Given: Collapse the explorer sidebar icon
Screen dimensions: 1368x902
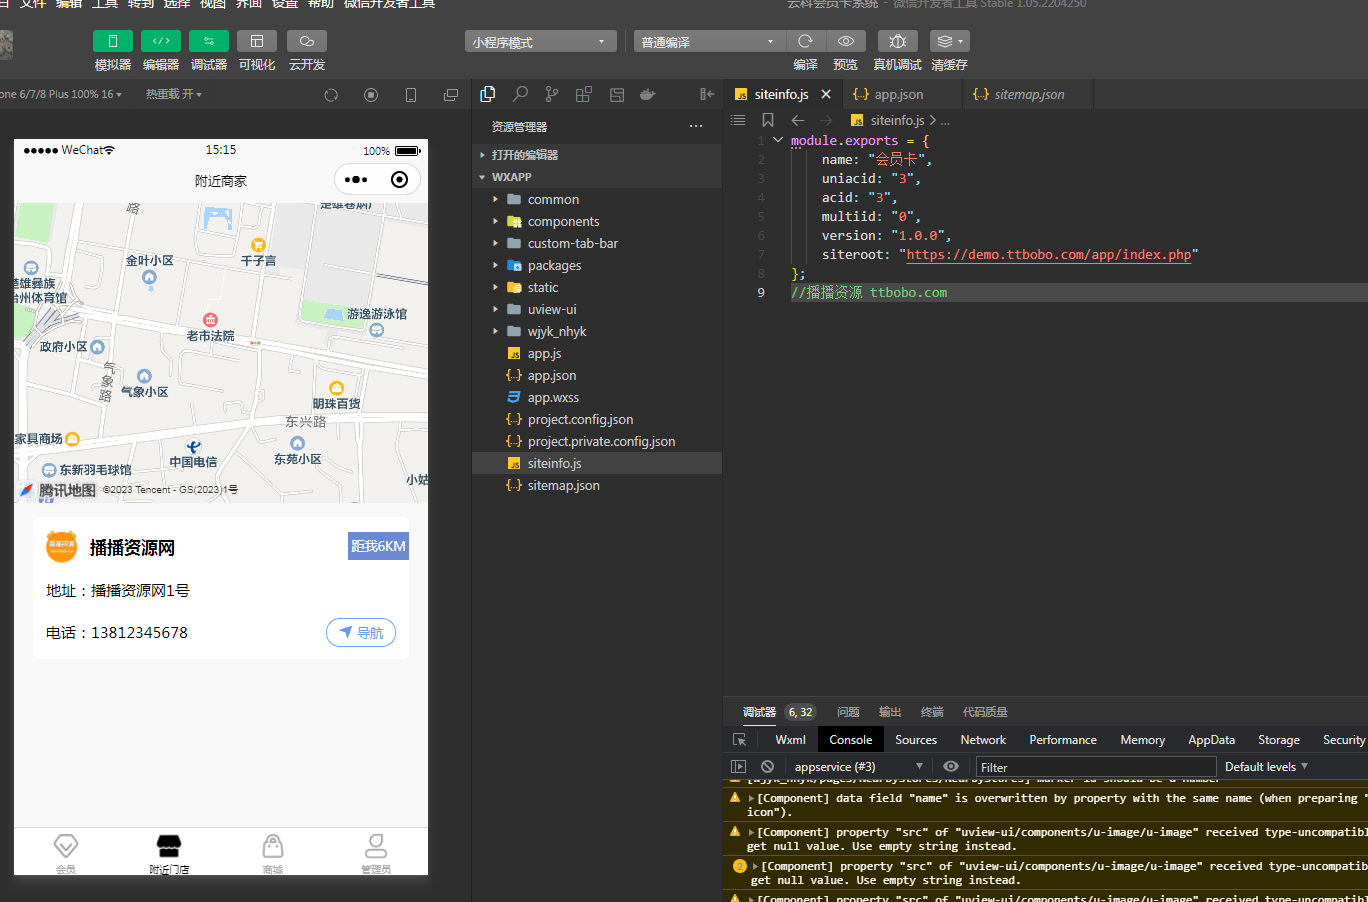Looking at the screenshot, I should pos(707,94).
